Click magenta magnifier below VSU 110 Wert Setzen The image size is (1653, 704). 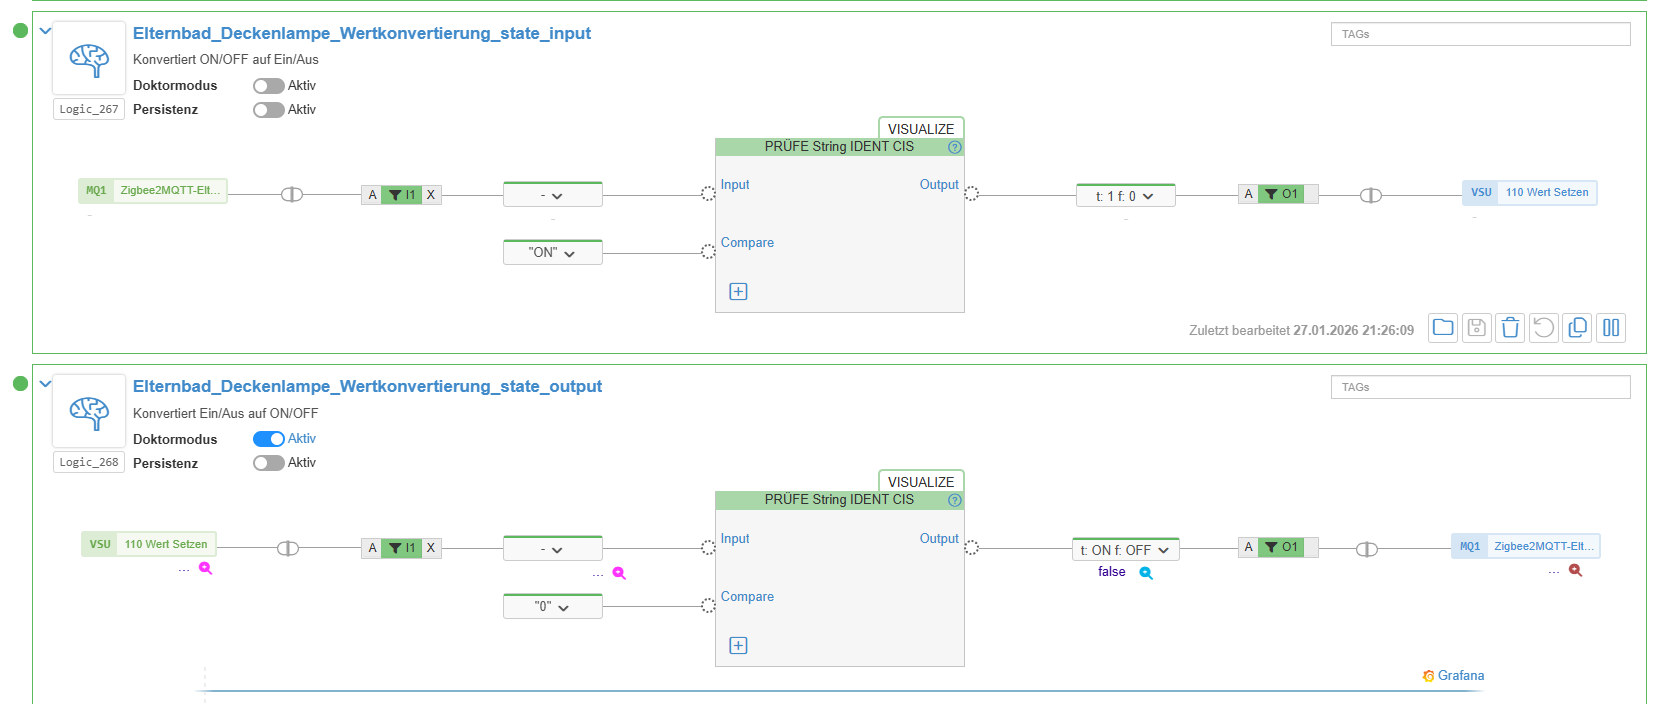205,568
